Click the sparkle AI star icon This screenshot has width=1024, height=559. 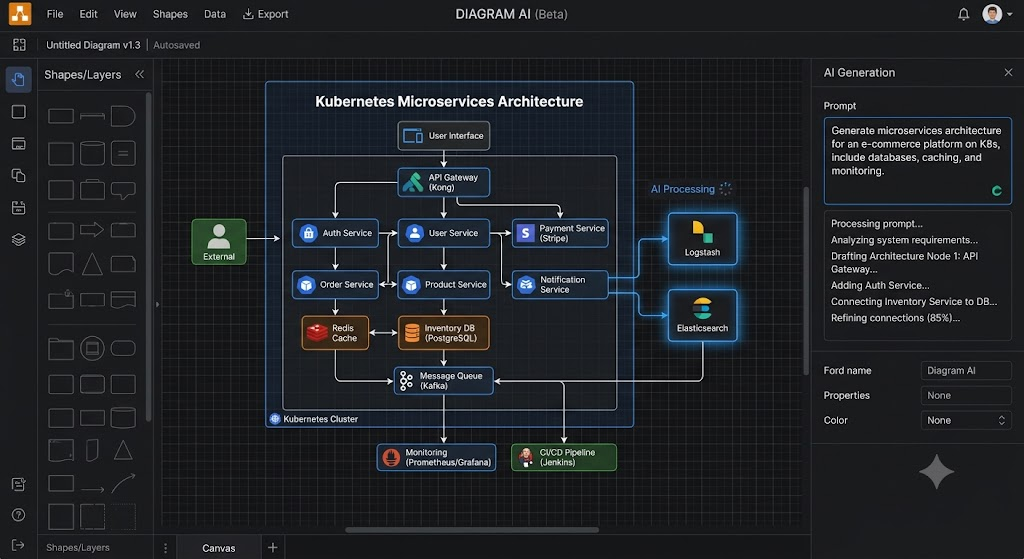pyautogui.click(x=936, y=471)
